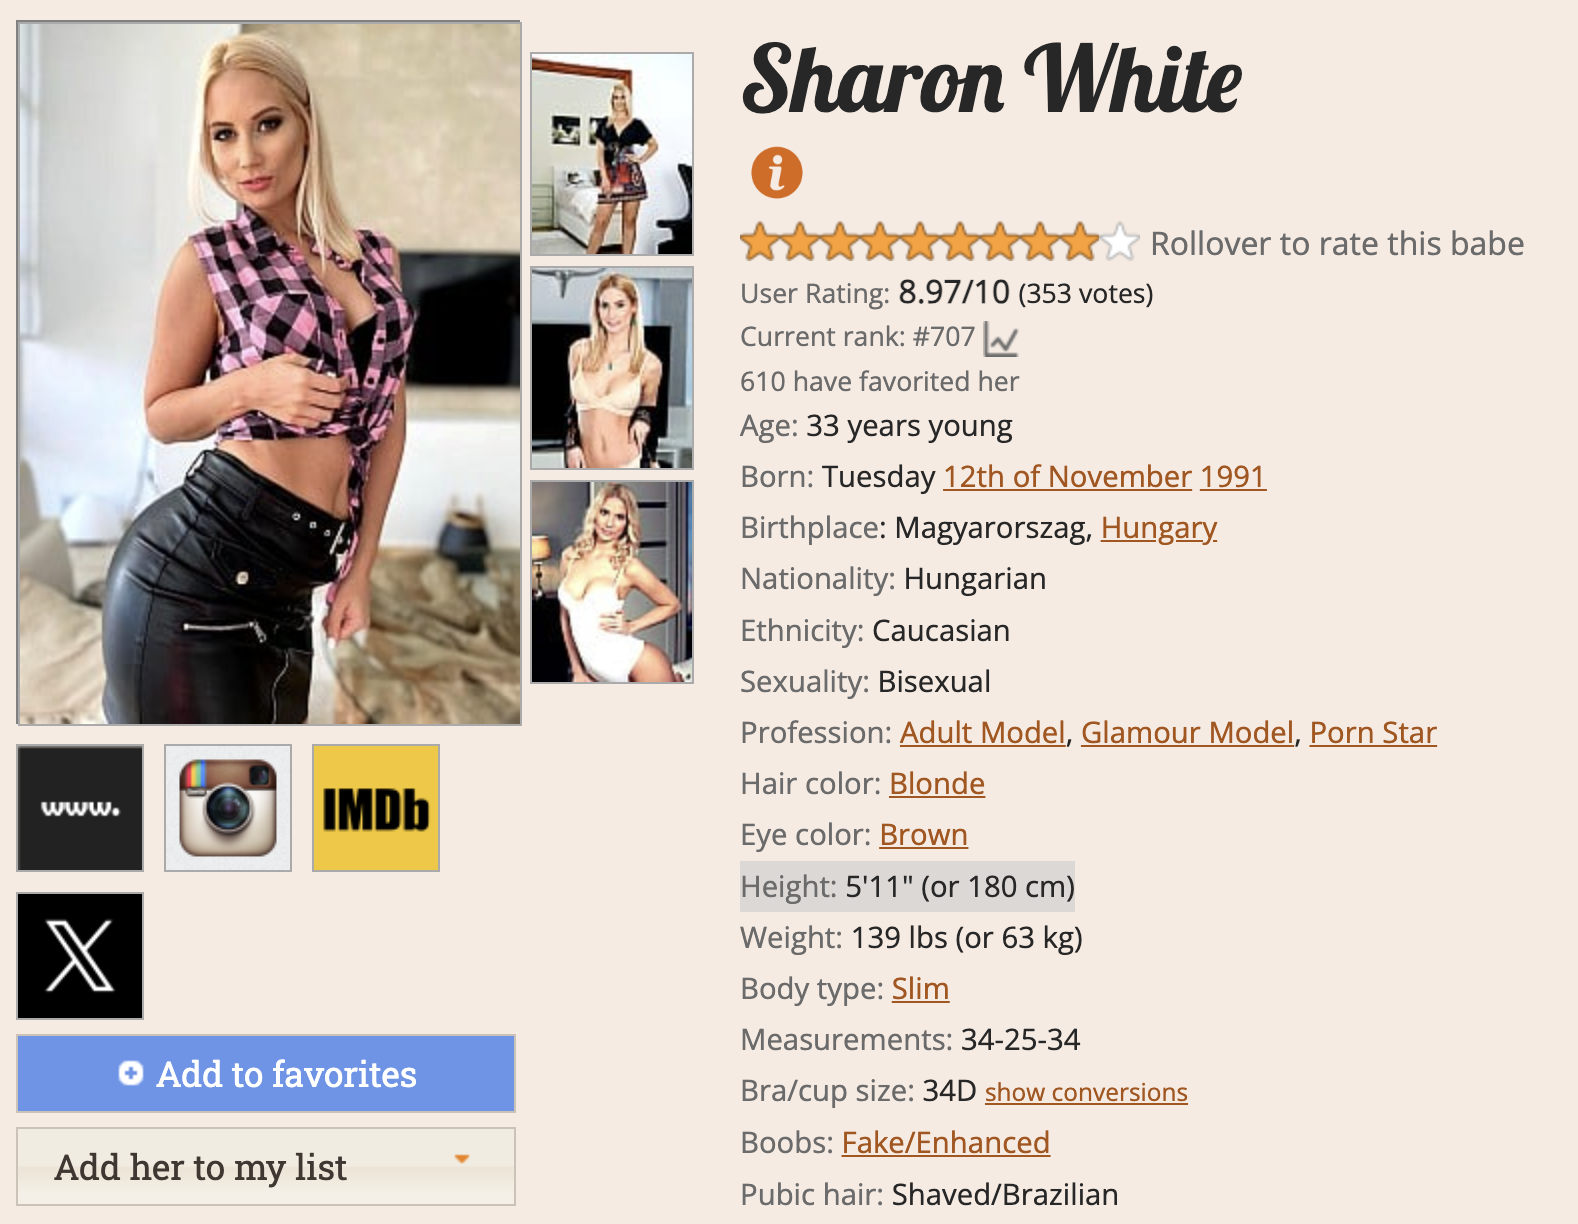The height and width of the screenshot is (1224, 1578).
Task: Follow the Blonde hair color link
Action: (x=937, y=784)
